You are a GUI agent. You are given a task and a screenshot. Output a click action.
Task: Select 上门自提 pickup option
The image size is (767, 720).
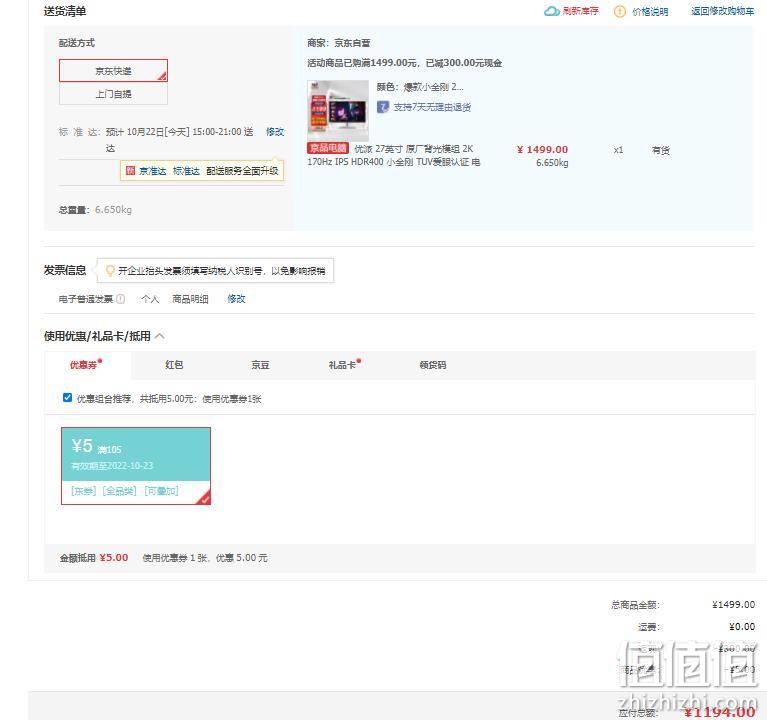click(113, 94)
